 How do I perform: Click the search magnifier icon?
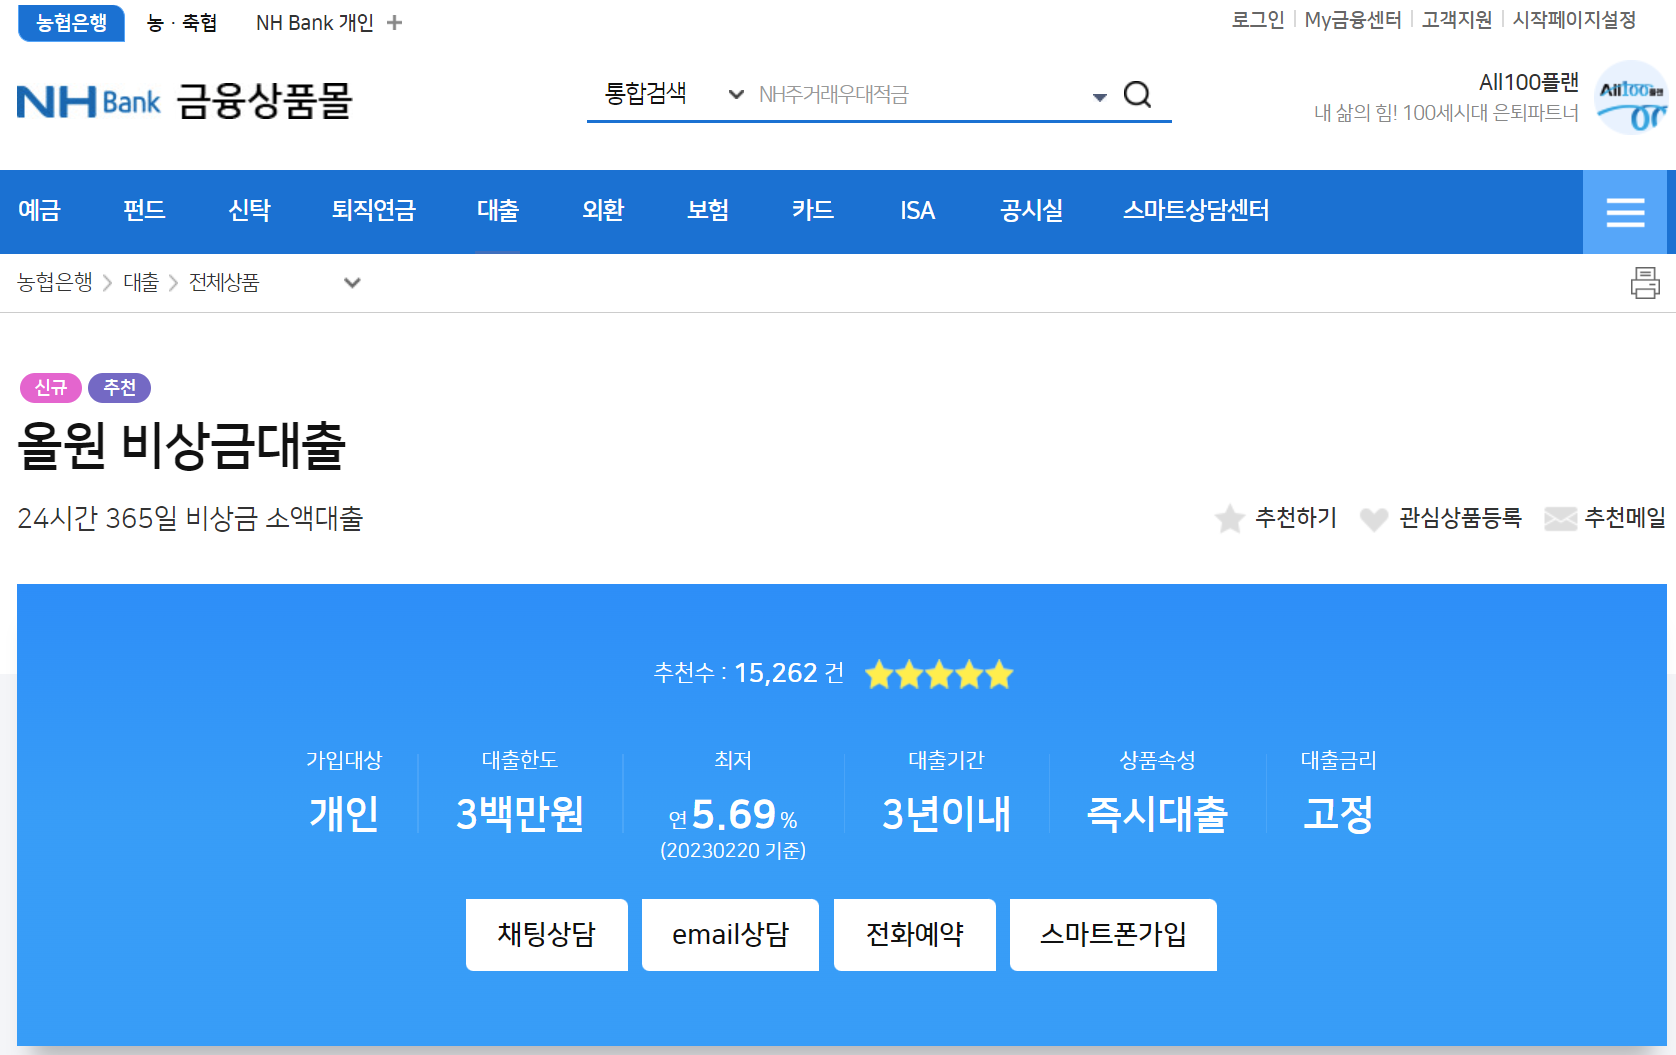click(x=1137, y=95)
